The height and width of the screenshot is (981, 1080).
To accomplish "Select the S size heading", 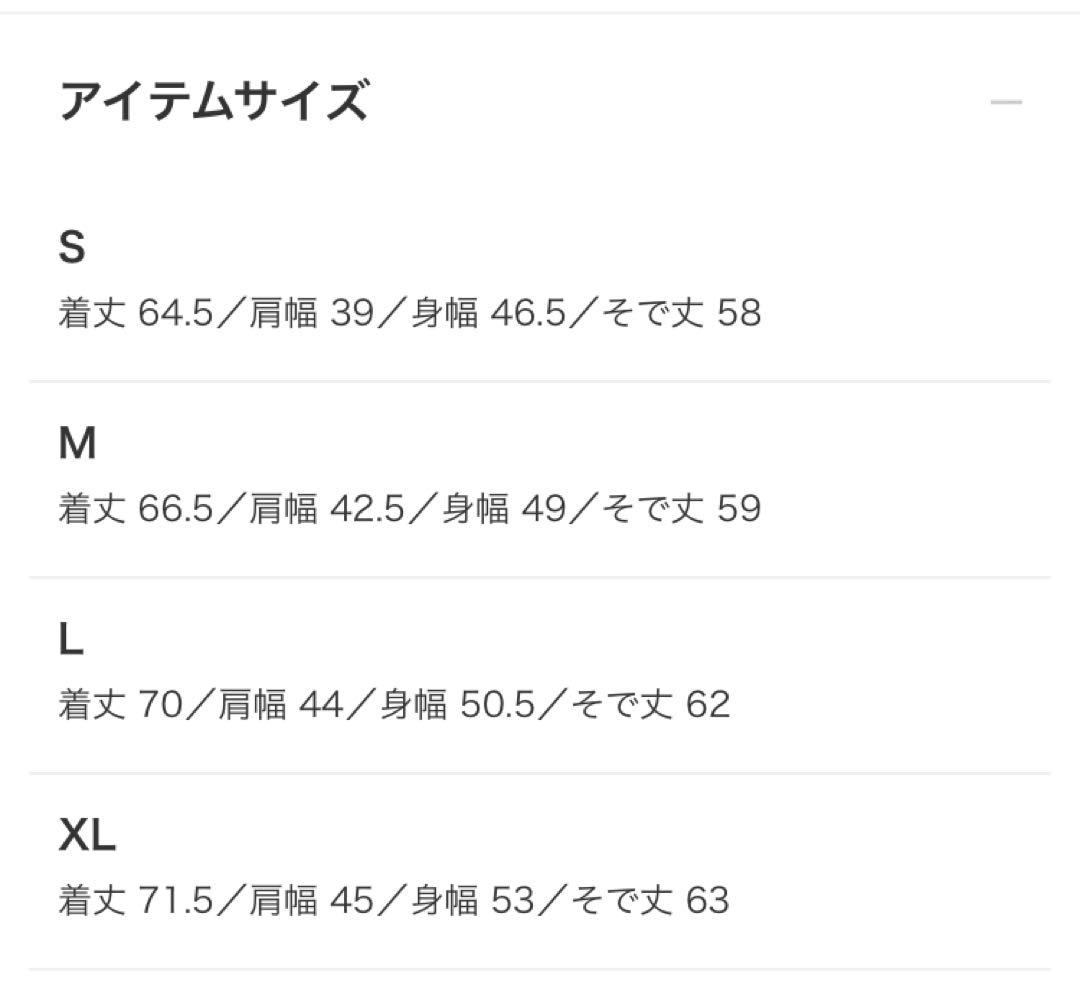I will click(73, 247).
